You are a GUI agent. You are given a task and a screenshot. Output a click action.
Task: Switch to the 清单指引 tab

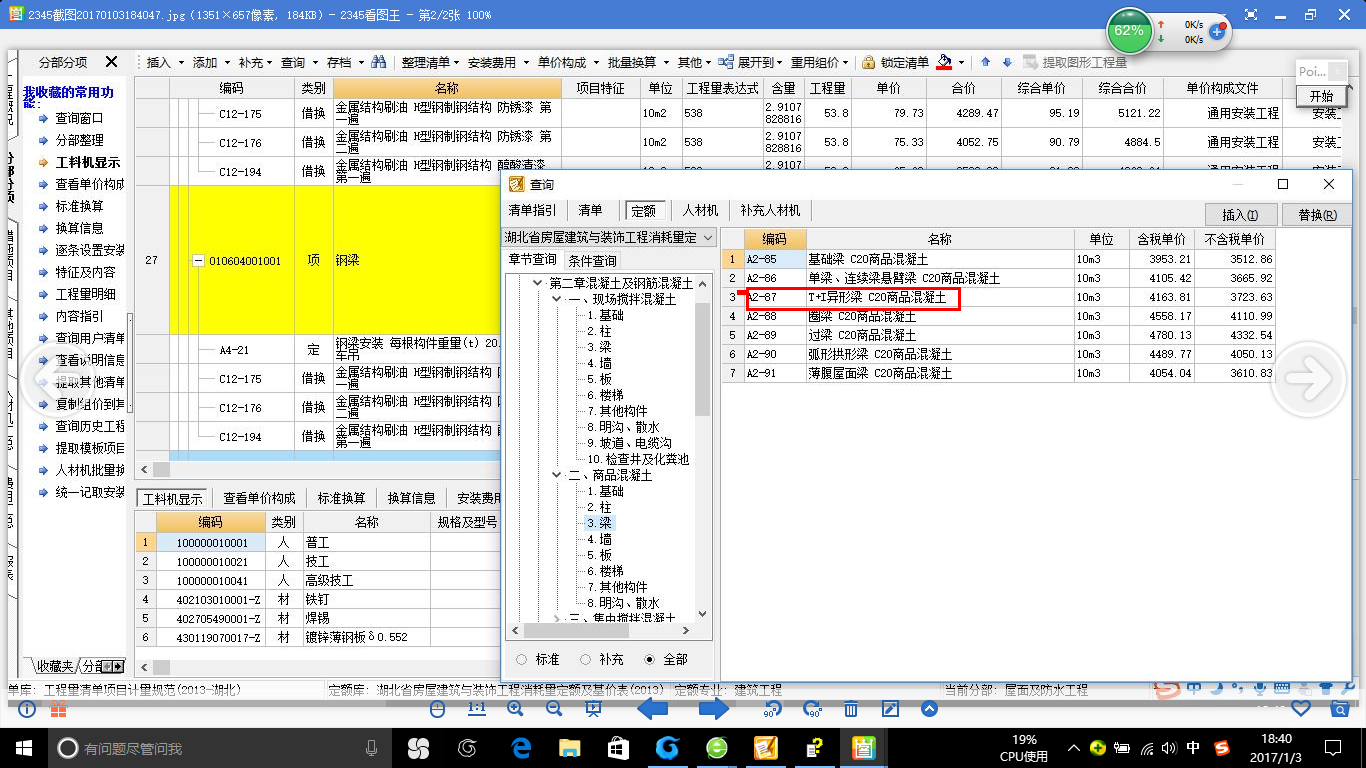point(533,211)
